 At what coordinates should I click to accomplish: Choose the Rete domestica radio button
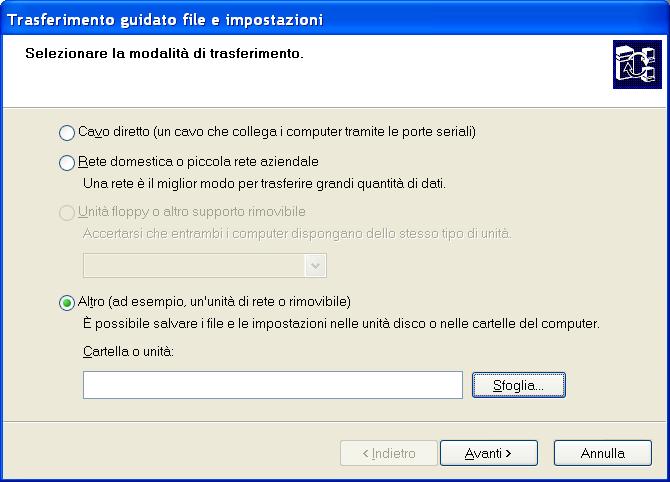[x=67, y=162]
